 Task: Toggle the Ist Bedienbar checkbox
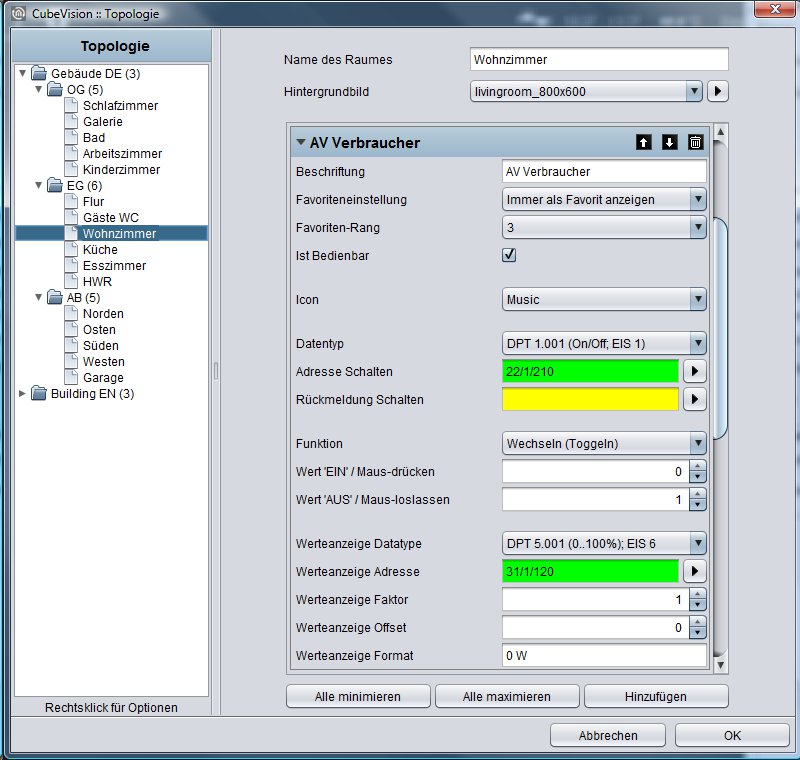tap(509, 255)
